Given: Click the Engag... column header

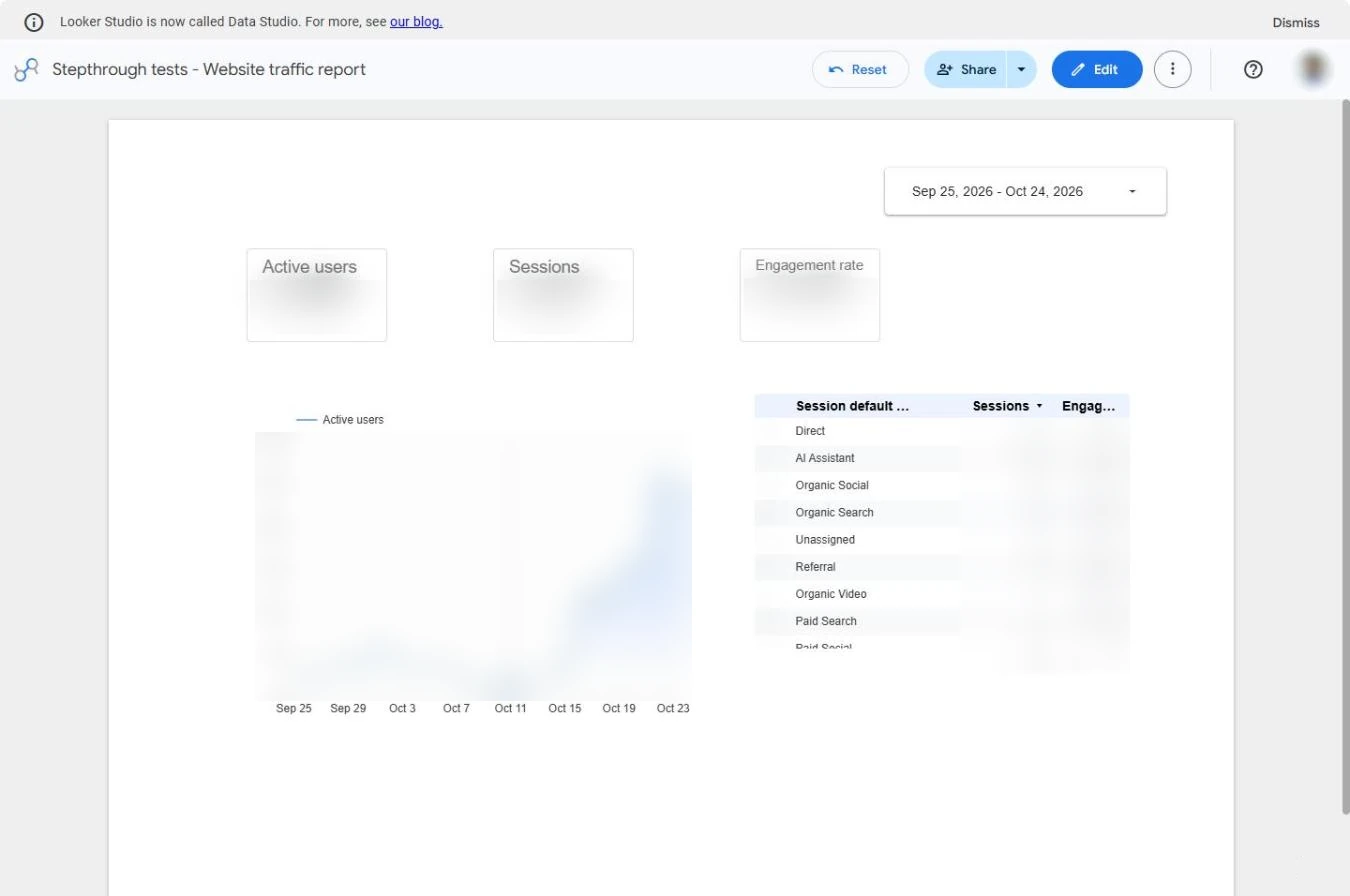Looking at the screenshot, I should (1088, 406).
